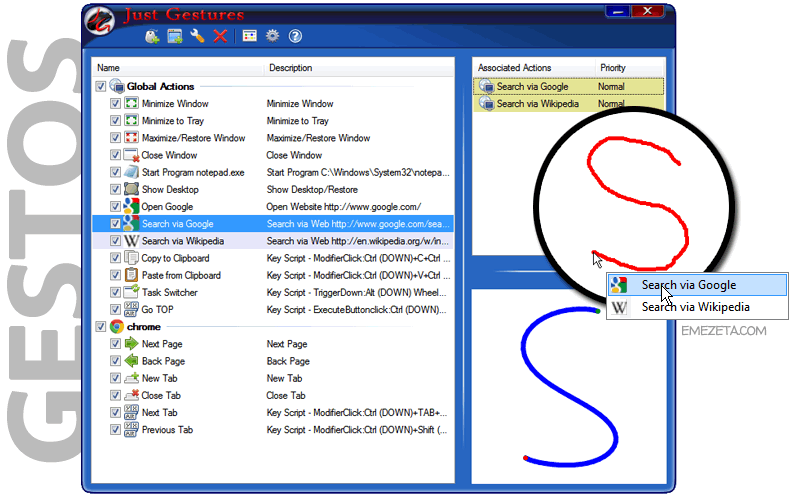The image size is (800, 500).
Task: Click the New Tab row icon
Action: click(x=132, y=378)
